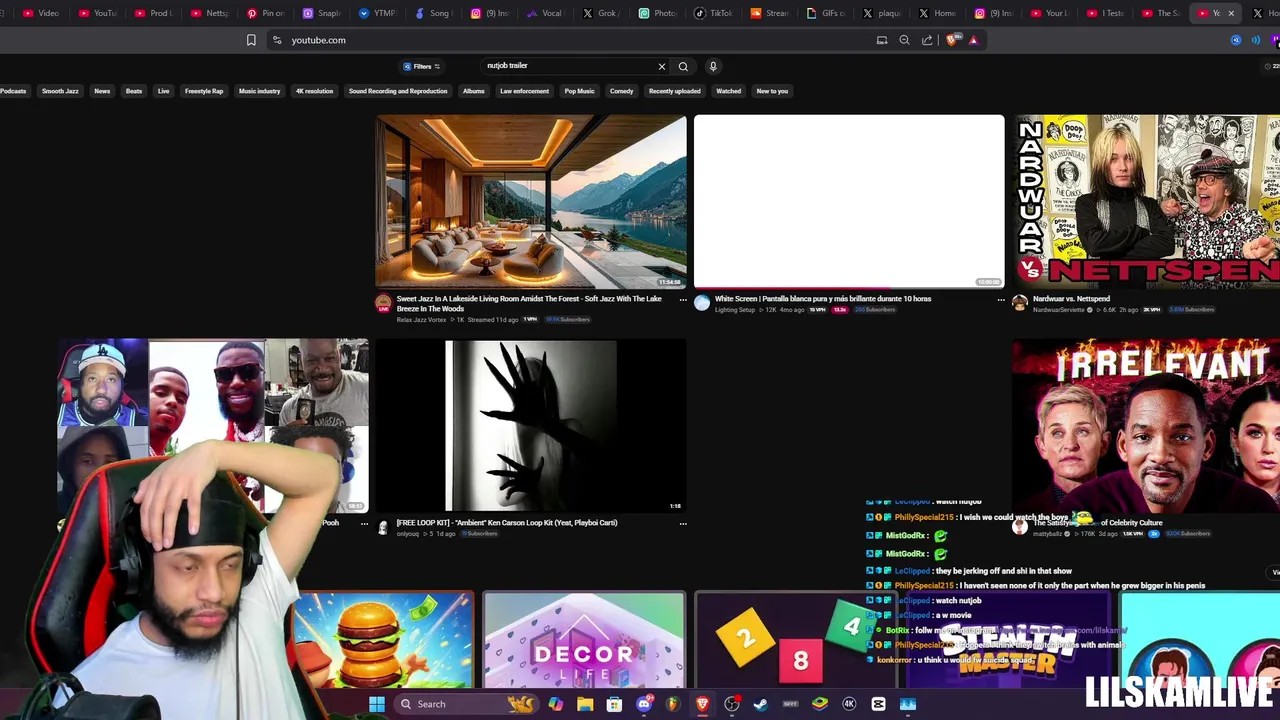The image size is (1280, 720).
Task: Select the Live filter chip
Action: [163, 91]
